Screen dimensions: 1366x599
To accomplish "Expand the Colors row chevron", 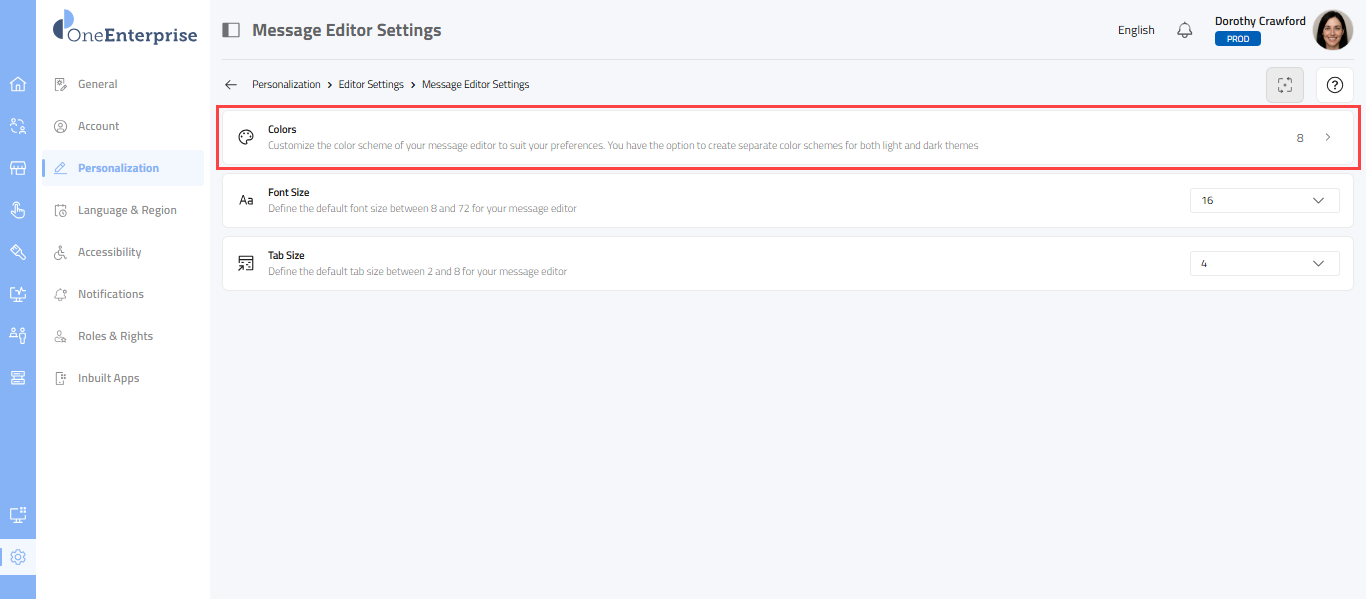I will click(x=1328, y=137).
